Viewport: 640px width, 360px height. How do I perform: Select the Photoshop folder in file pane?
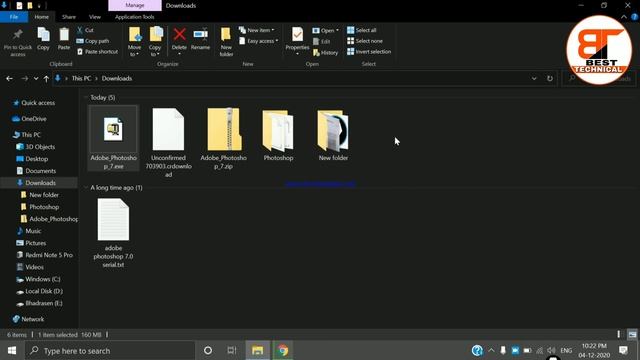pyautogui.click(x=278, y=135)
